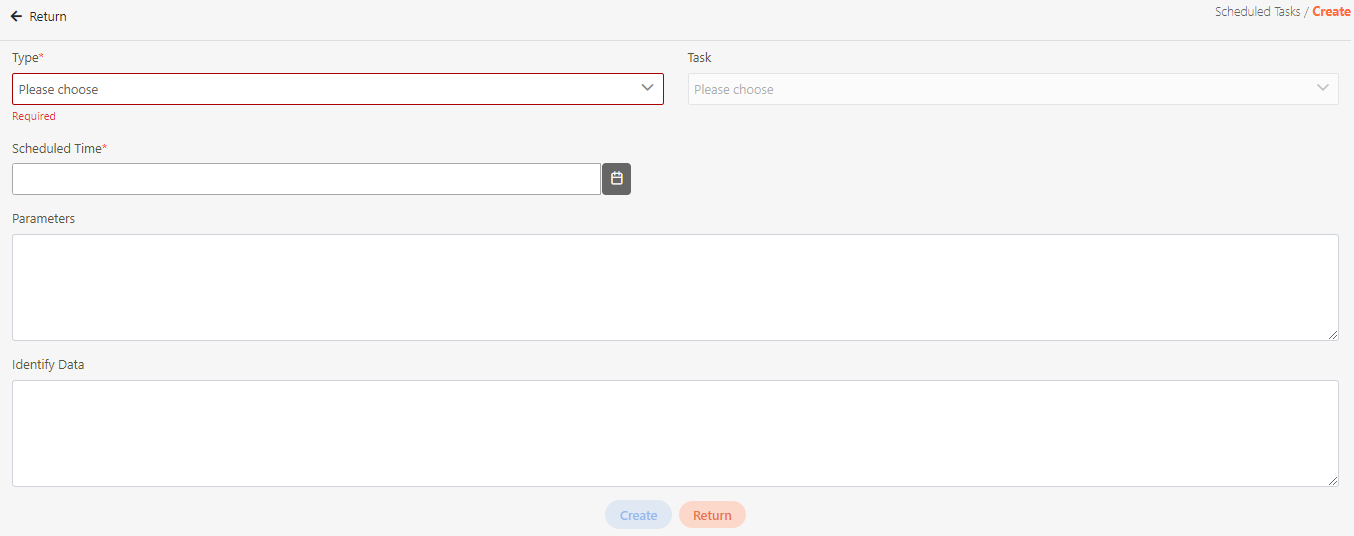Click the Scheduled Time field label
The image size is (1354, 536).
pos(57,148)
